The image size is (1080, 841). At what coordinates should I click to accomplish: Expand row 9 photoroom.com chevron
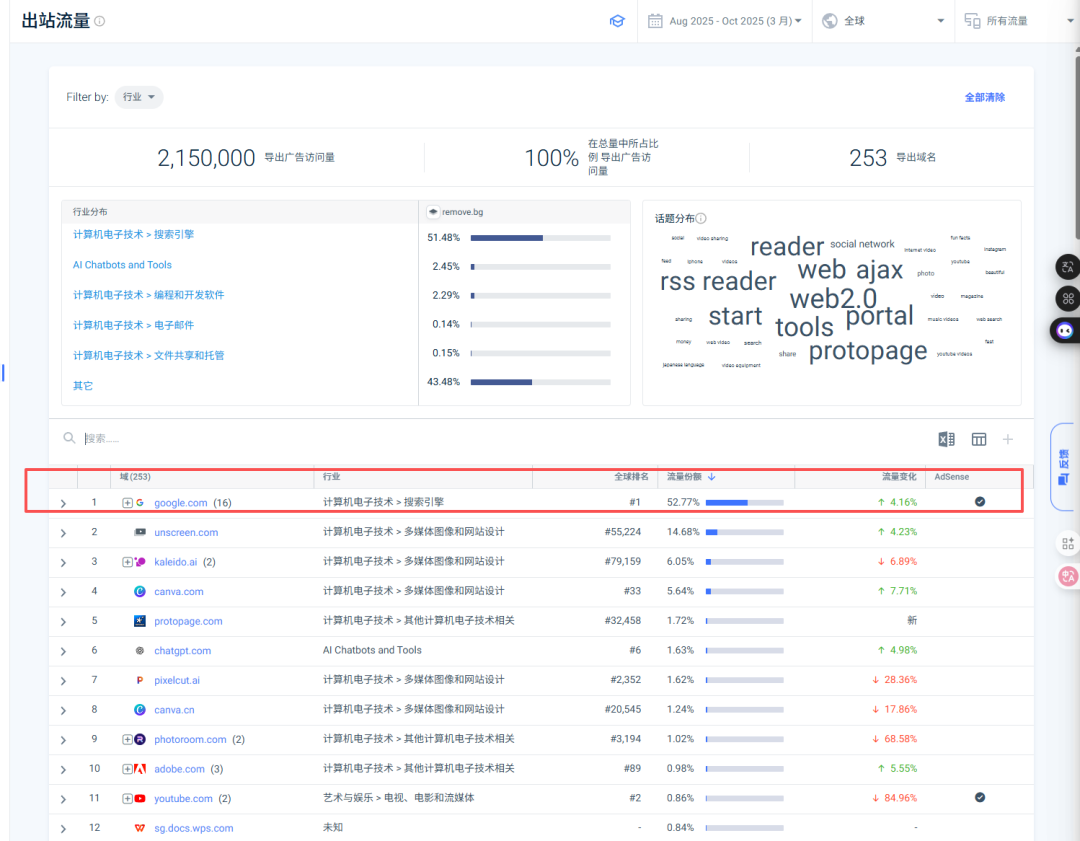tap(63, 740)
